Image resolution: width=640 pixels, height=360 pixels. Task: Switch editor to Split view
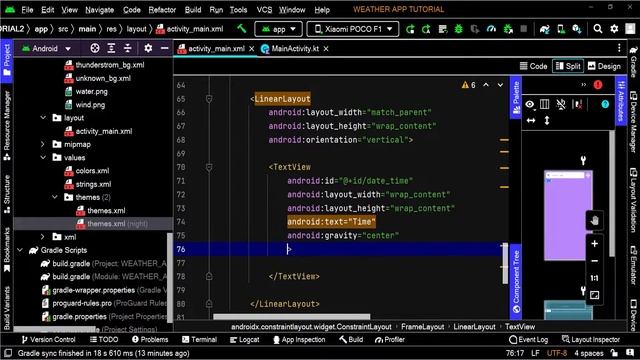[x=568, y=66]
